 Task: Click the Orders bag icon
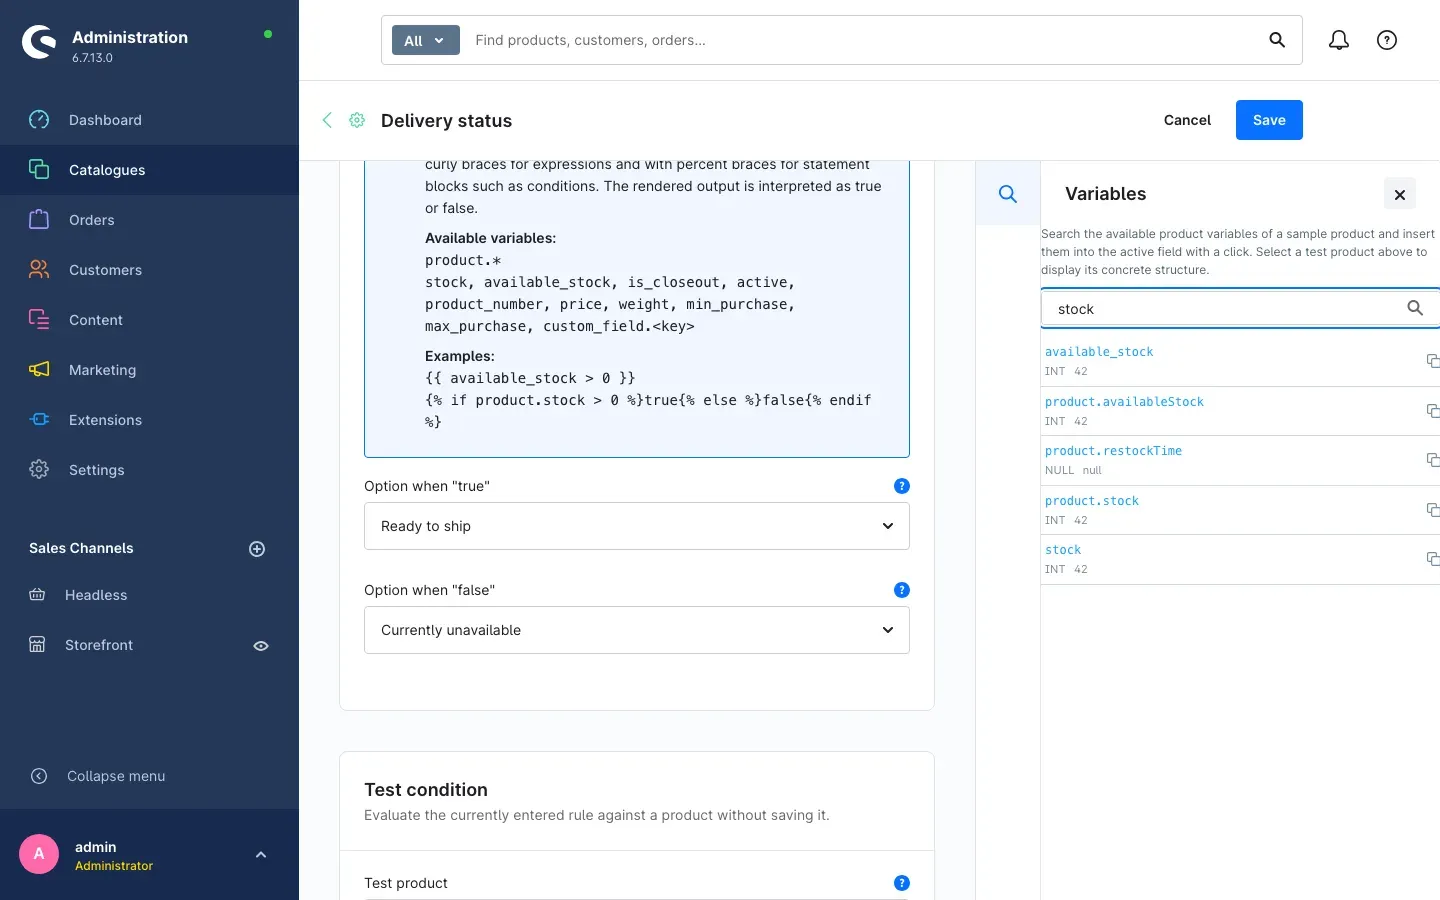[x=39, y=220]
